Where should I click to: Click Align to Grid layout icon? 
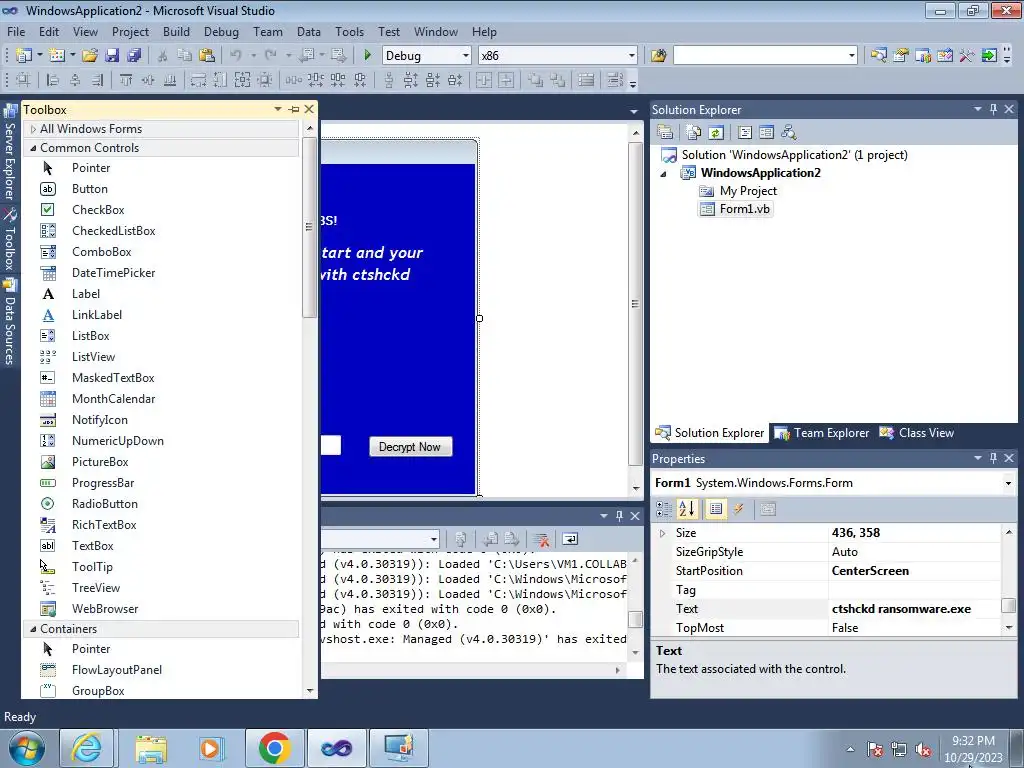click(x=23, y=80)
